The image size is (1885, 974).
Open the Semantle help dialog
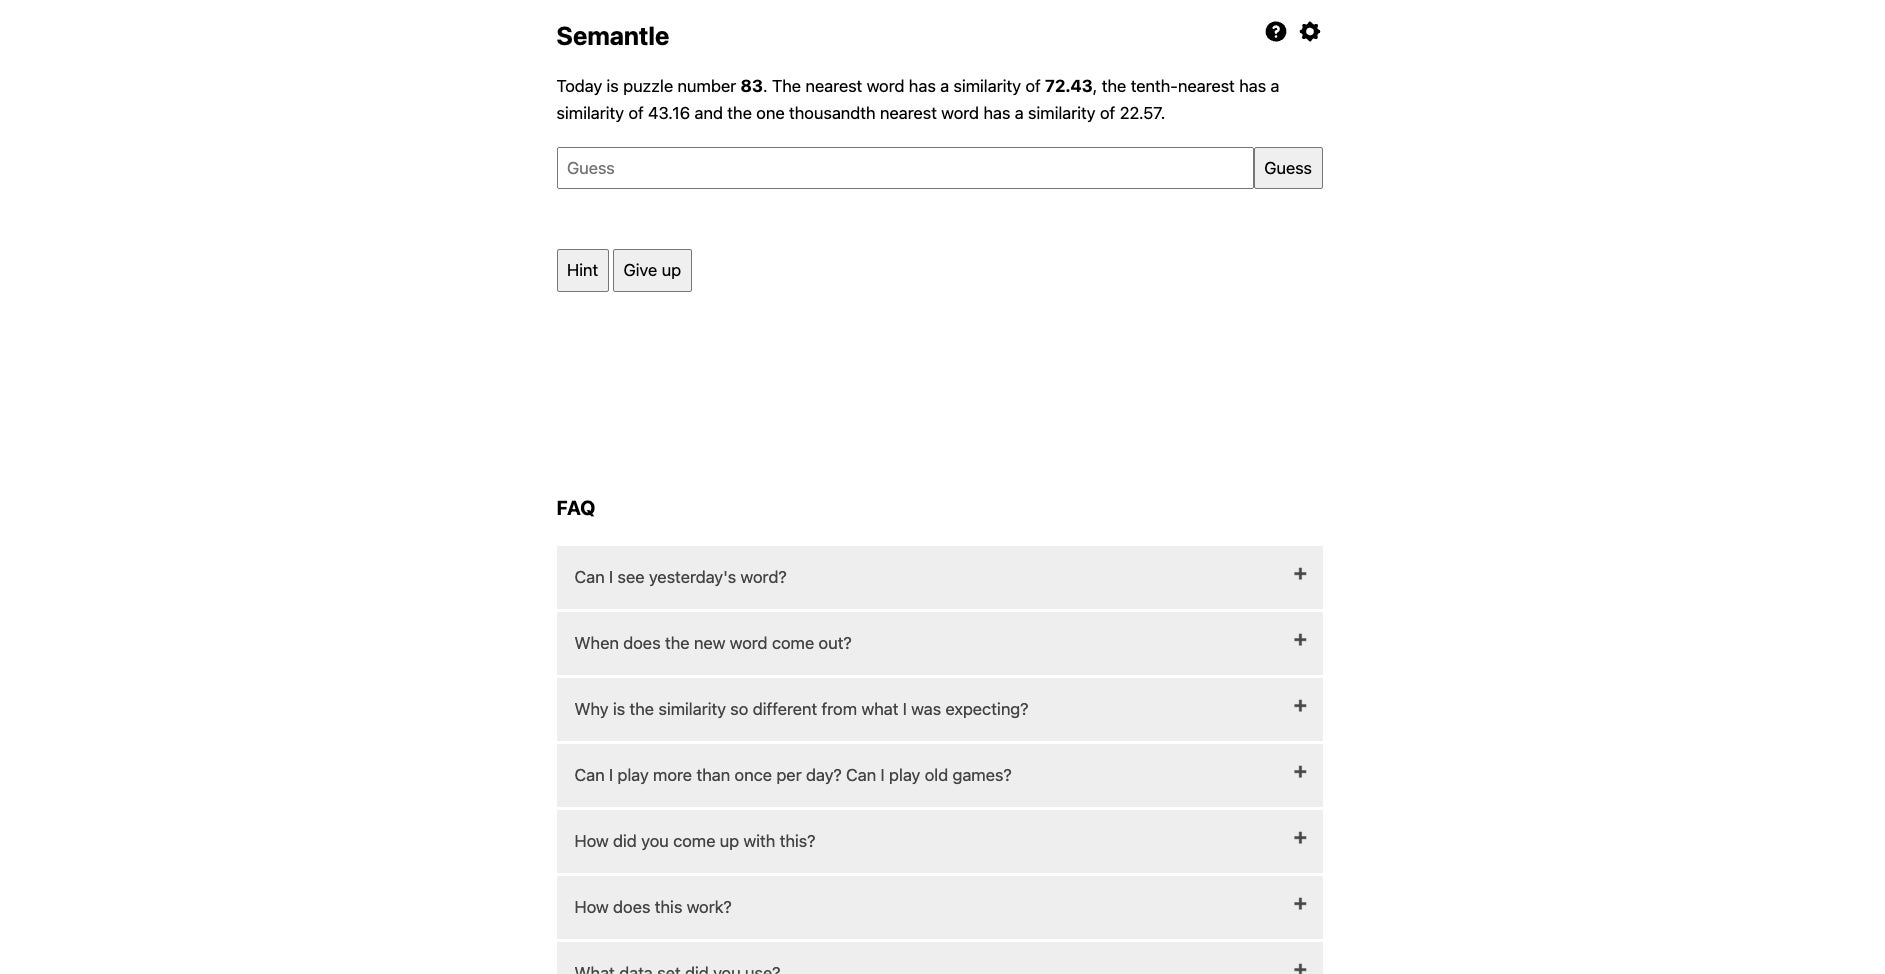coord(1275,31)
